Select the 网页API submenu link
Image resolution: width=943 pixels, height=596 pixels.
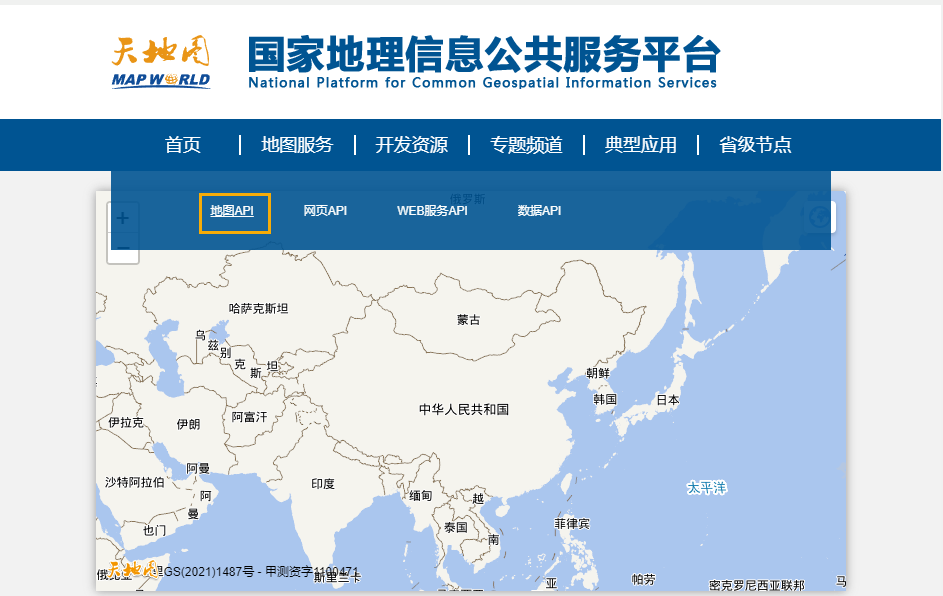click(325, 211)
